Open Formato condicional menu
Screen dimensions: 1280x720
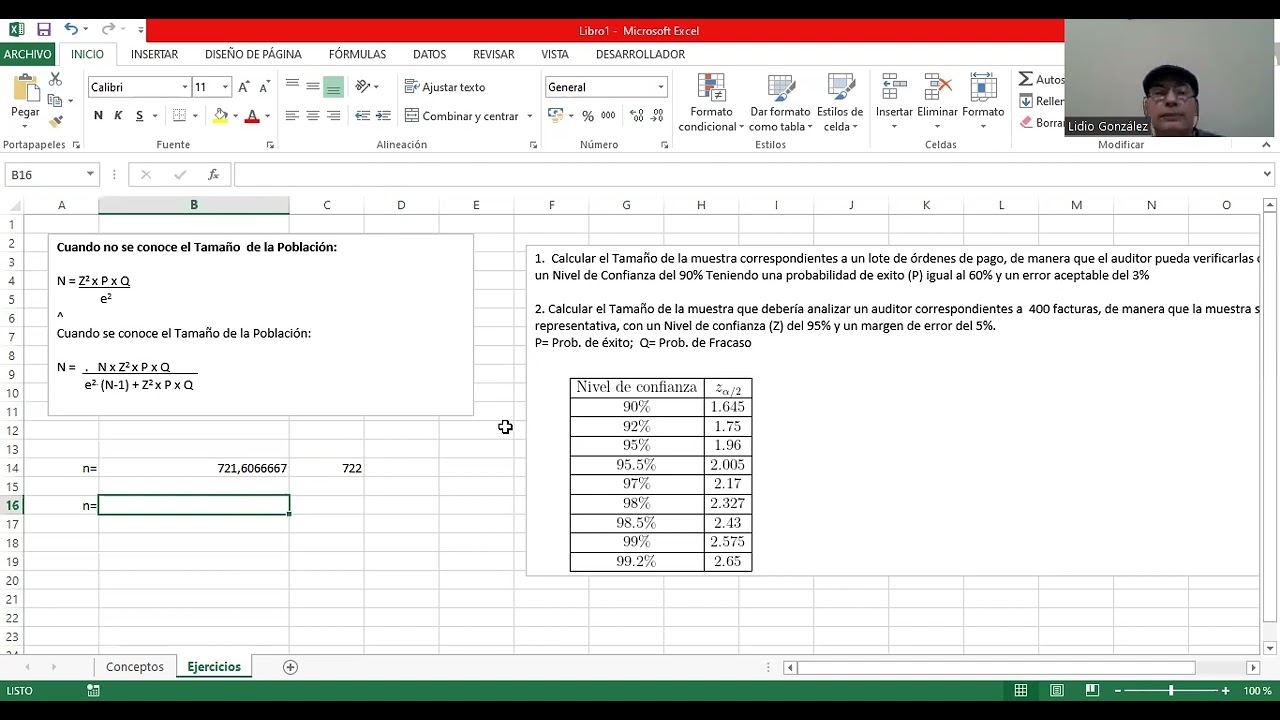(711, 102)
